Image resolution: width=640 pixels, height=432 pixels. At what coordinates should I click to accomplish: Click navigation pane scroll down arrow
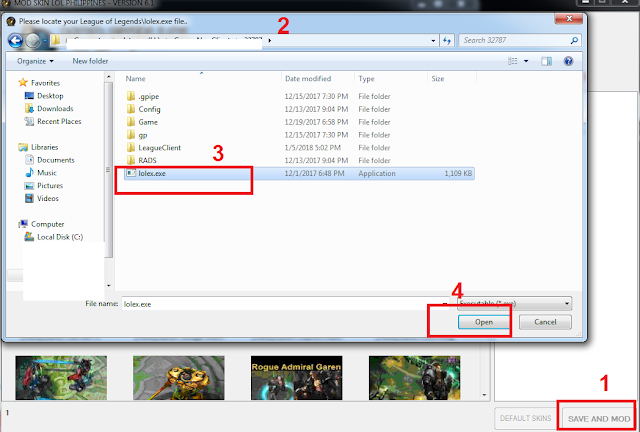109,285
